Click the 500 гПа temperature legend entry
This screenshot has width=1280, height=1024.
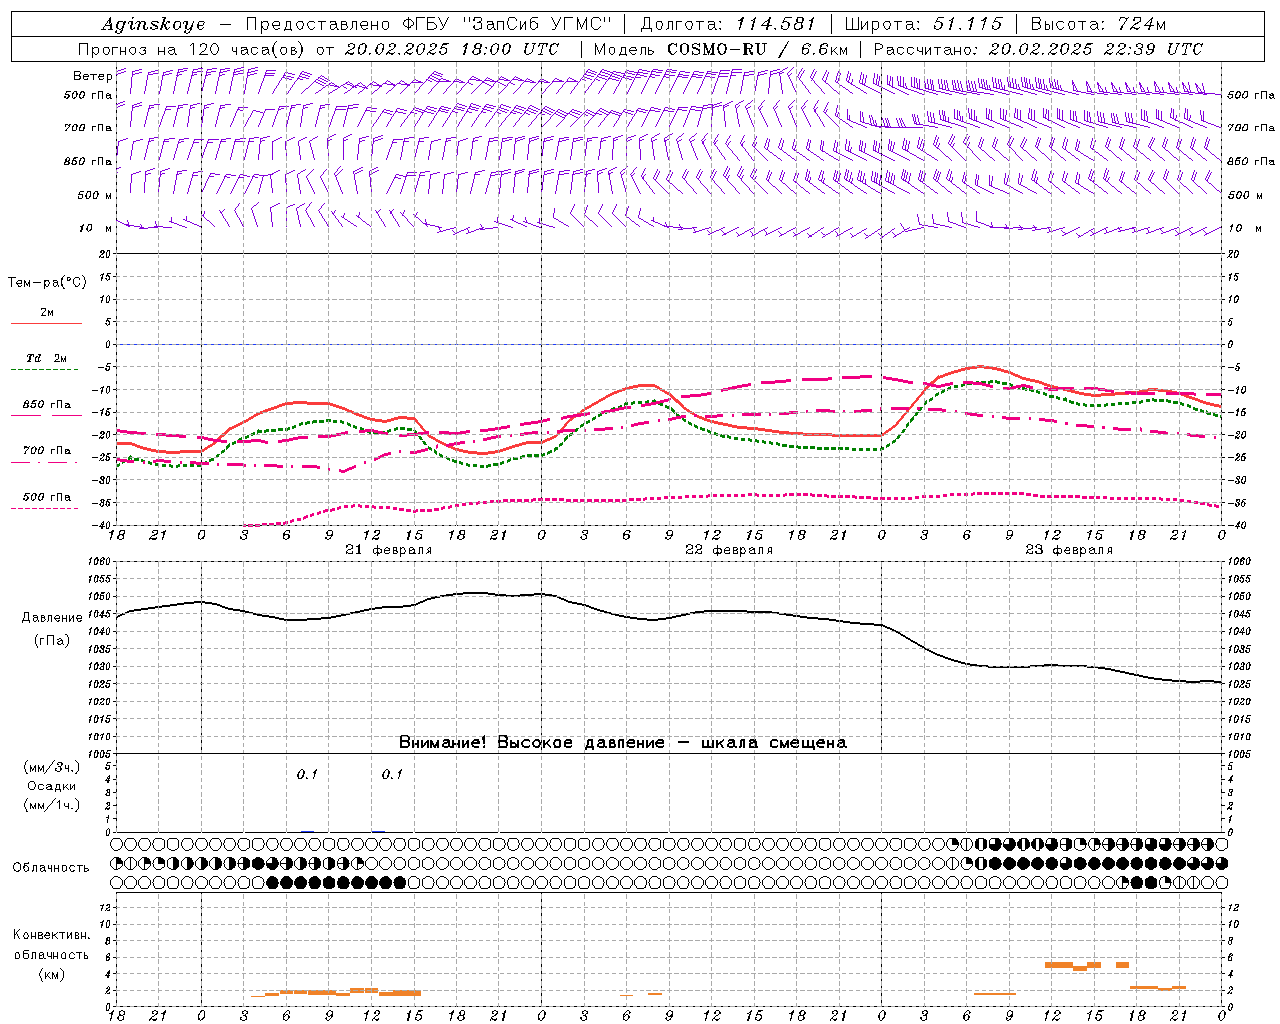coord(47,497)
